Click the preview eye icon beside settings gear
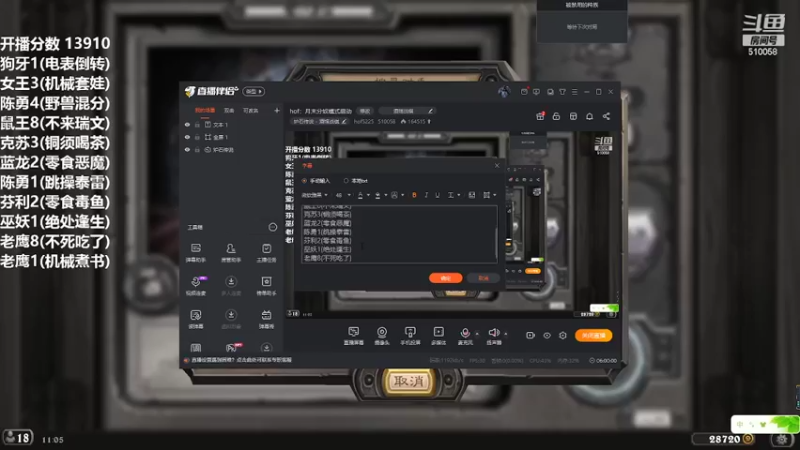The height and width of the screenshot is (450, 800). tap(546, 335)
